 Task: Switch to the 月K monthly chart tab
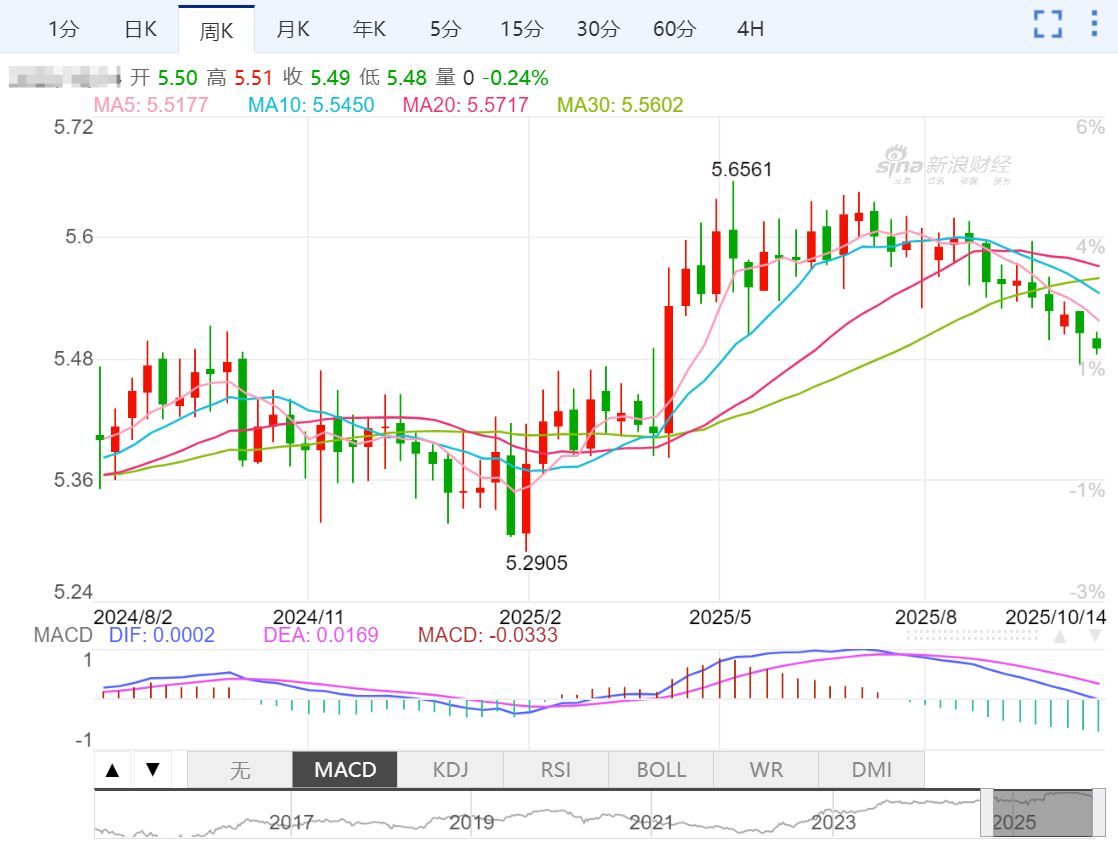292,29
